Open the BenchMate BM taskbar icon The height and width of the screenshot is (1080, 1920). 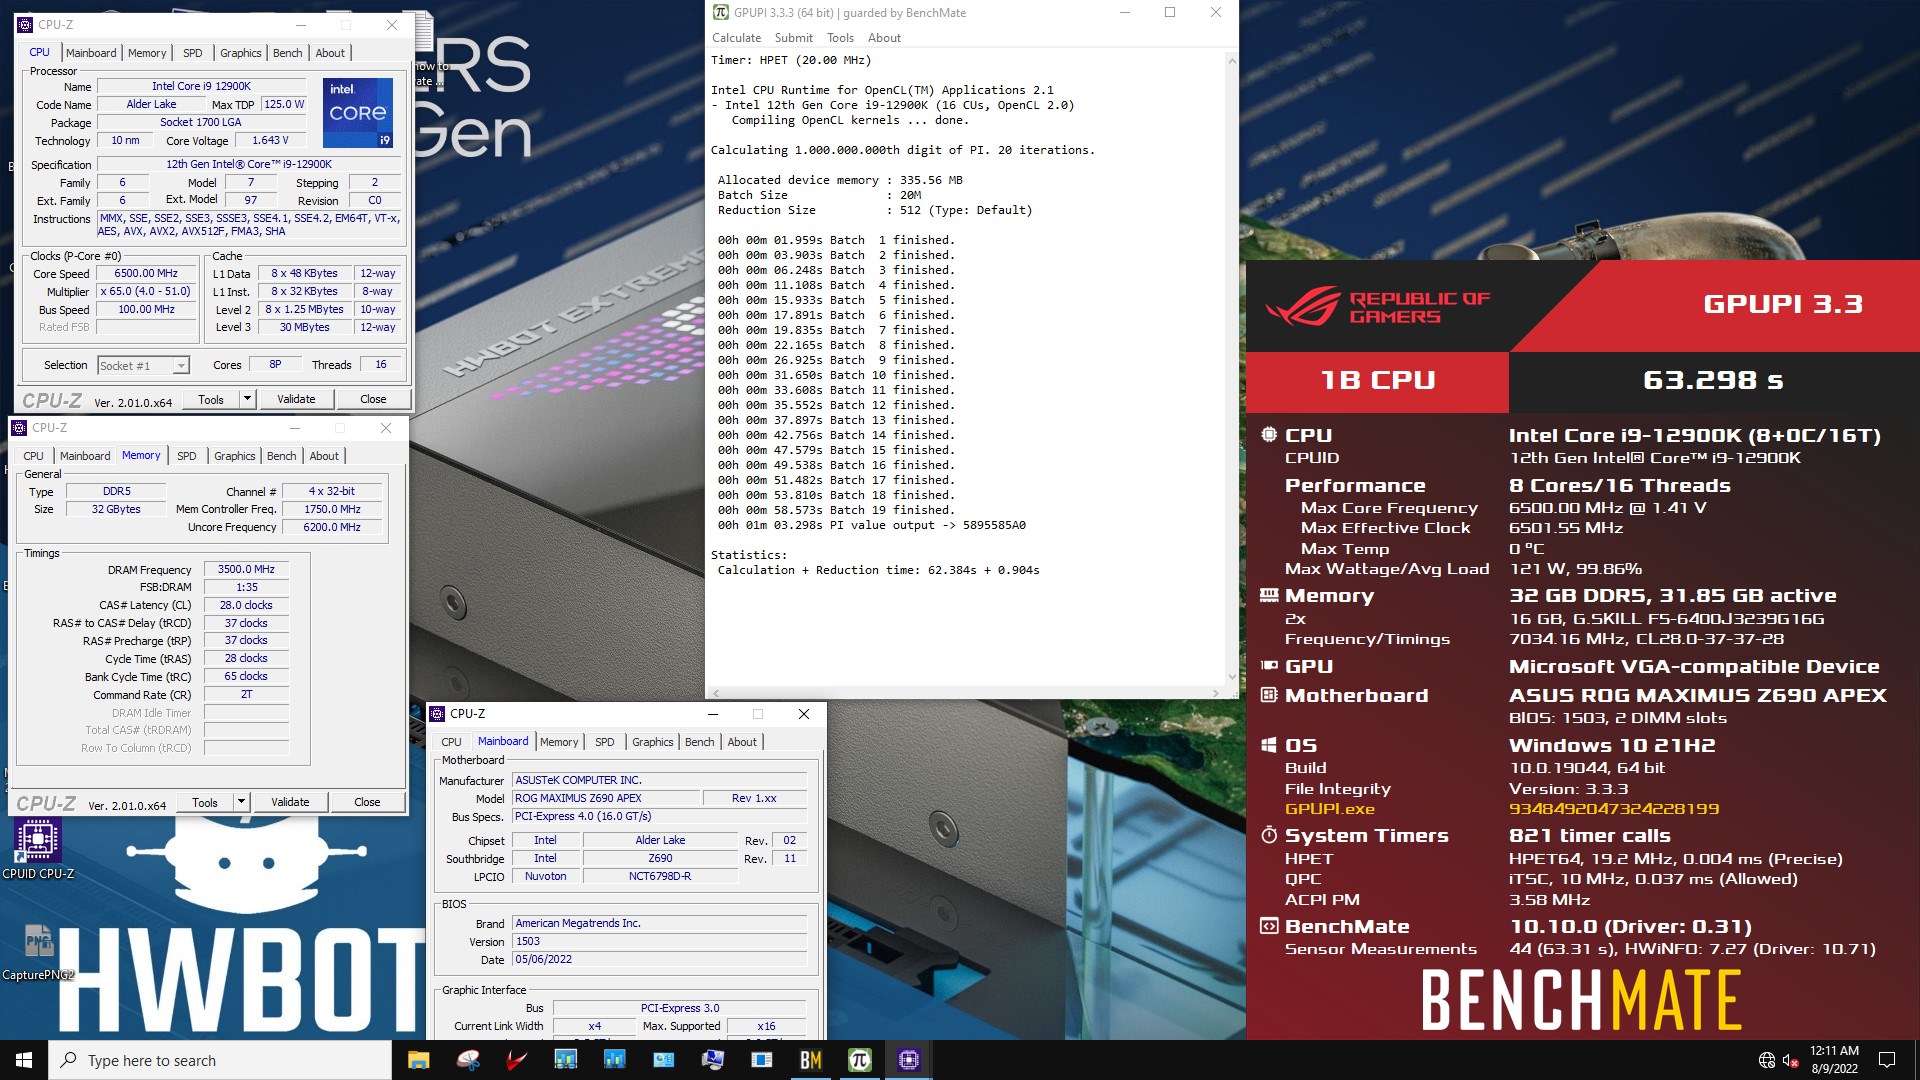click(x=810, y=1060)
